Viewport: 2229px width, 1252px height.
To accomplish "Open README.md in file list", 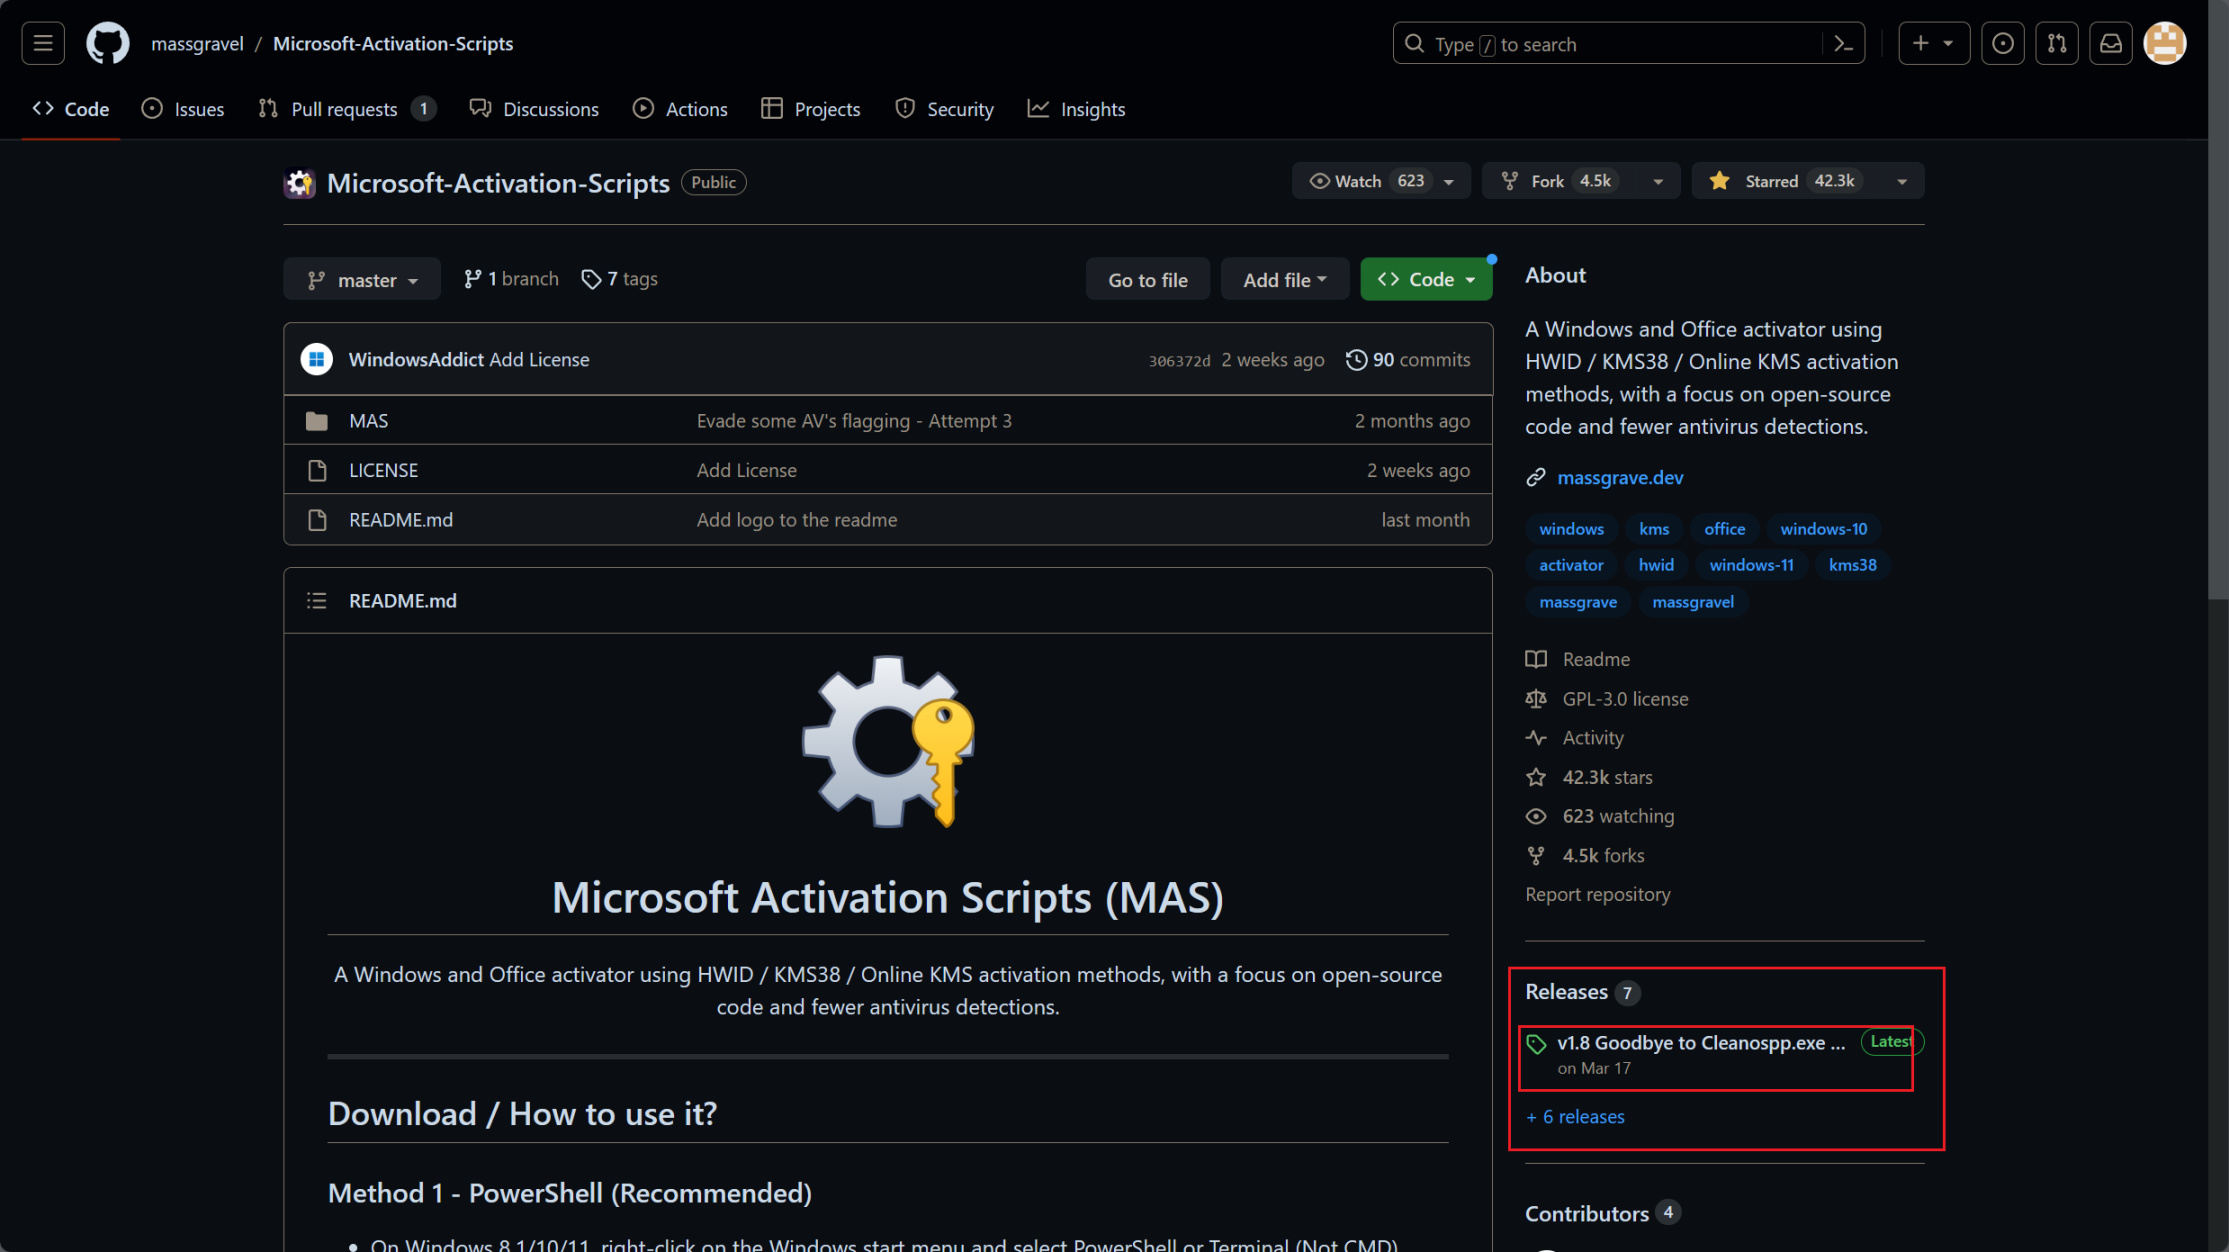I will [400, 520].
